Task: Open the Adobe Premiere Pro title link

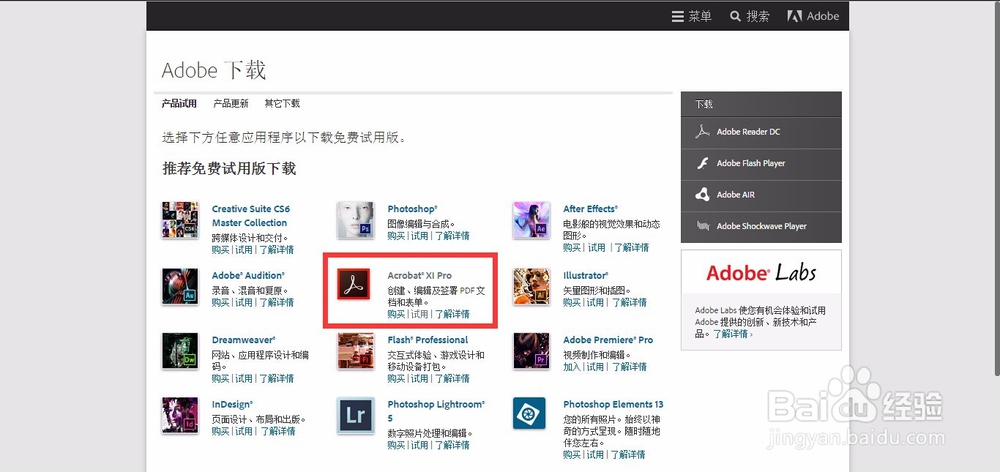Action: click(608, 340)
